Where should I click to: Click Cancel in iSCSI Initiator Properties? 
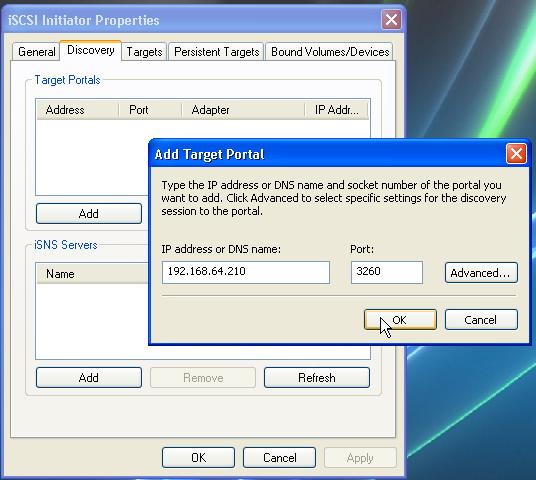[x=279, y=457]
